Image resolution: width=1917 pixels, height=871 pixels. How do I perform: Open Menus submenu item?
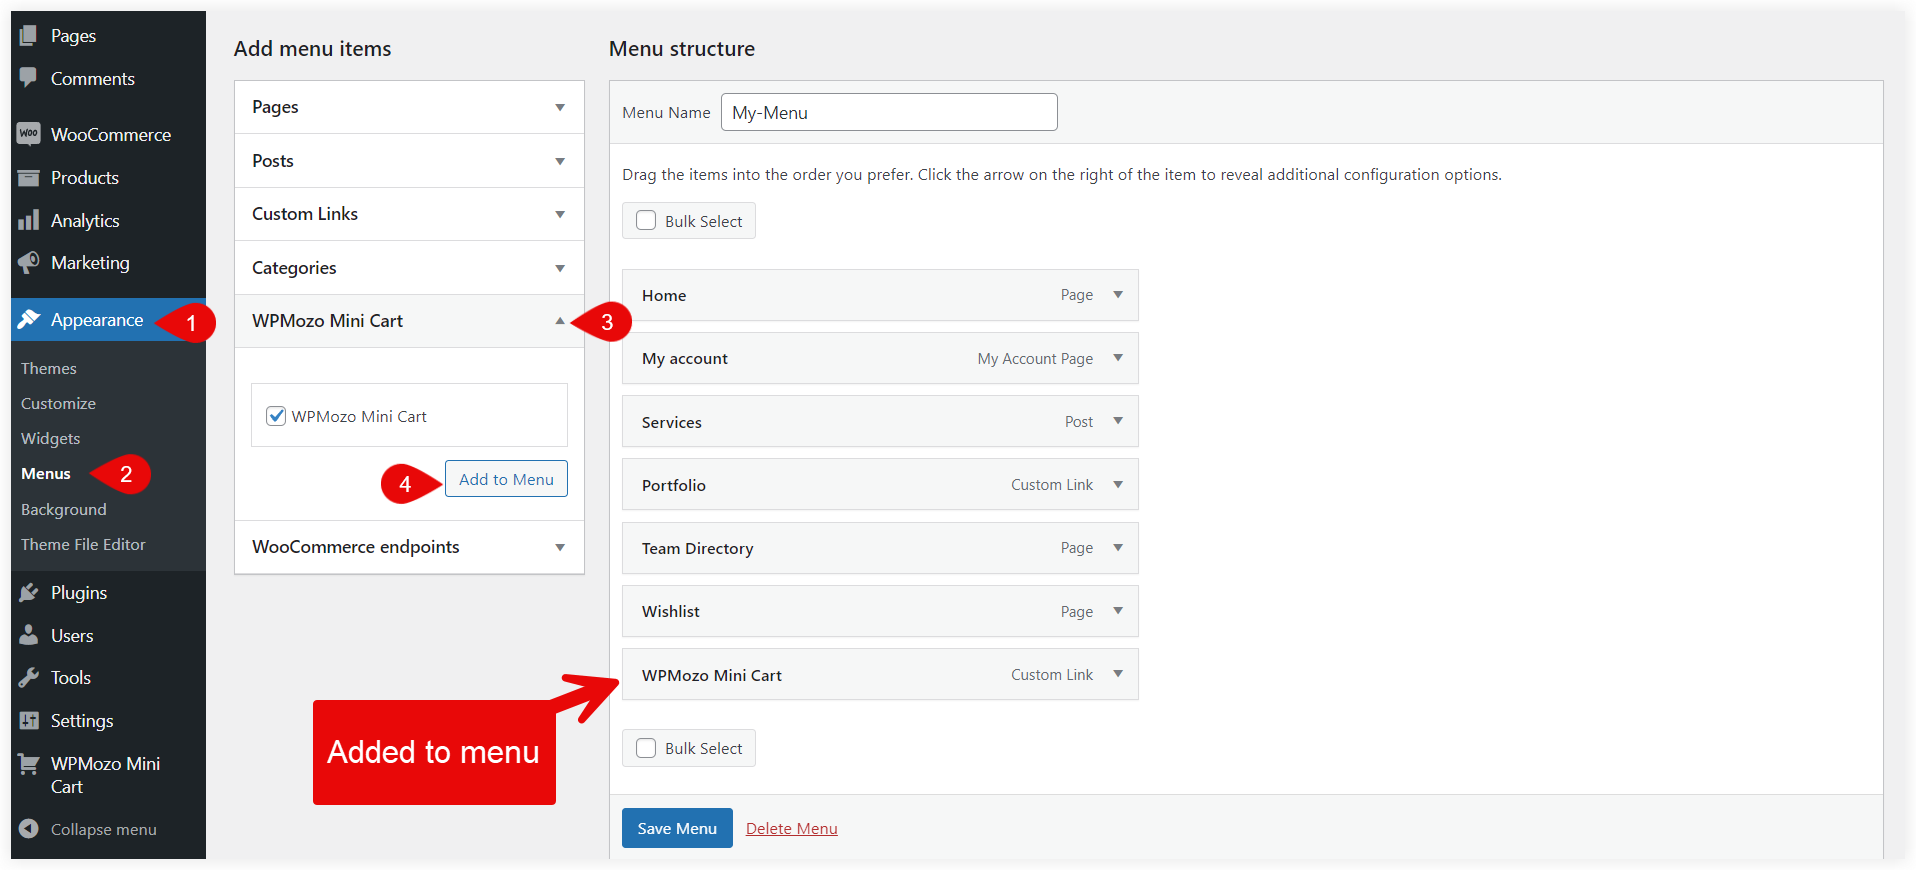click(x=46, y=473)
